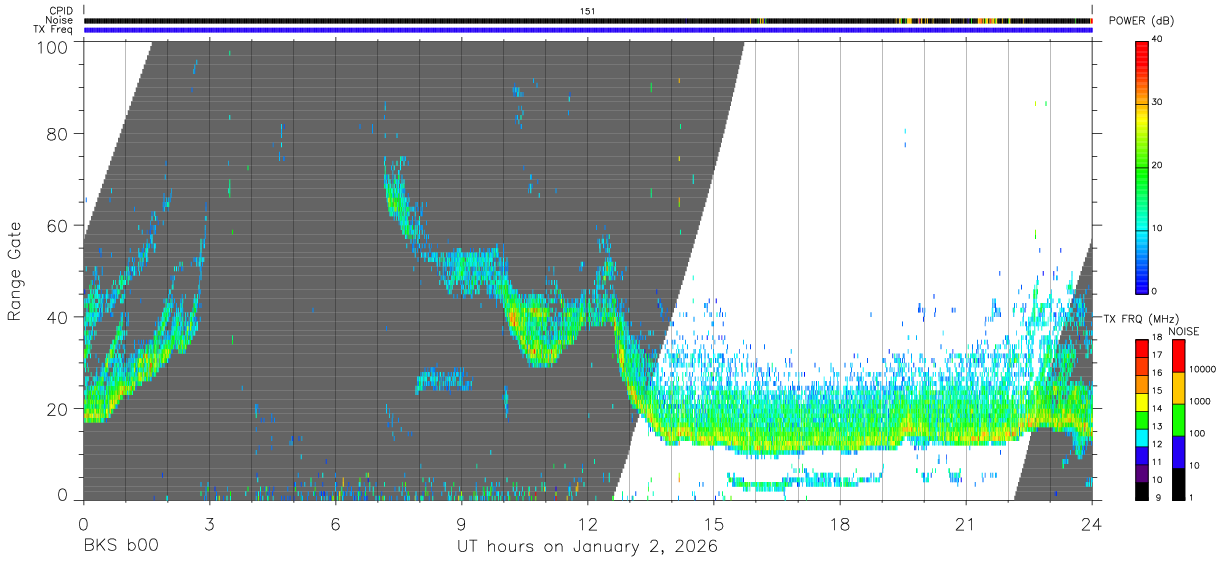Click the 80 tick on the Range Gate axis

57,133
